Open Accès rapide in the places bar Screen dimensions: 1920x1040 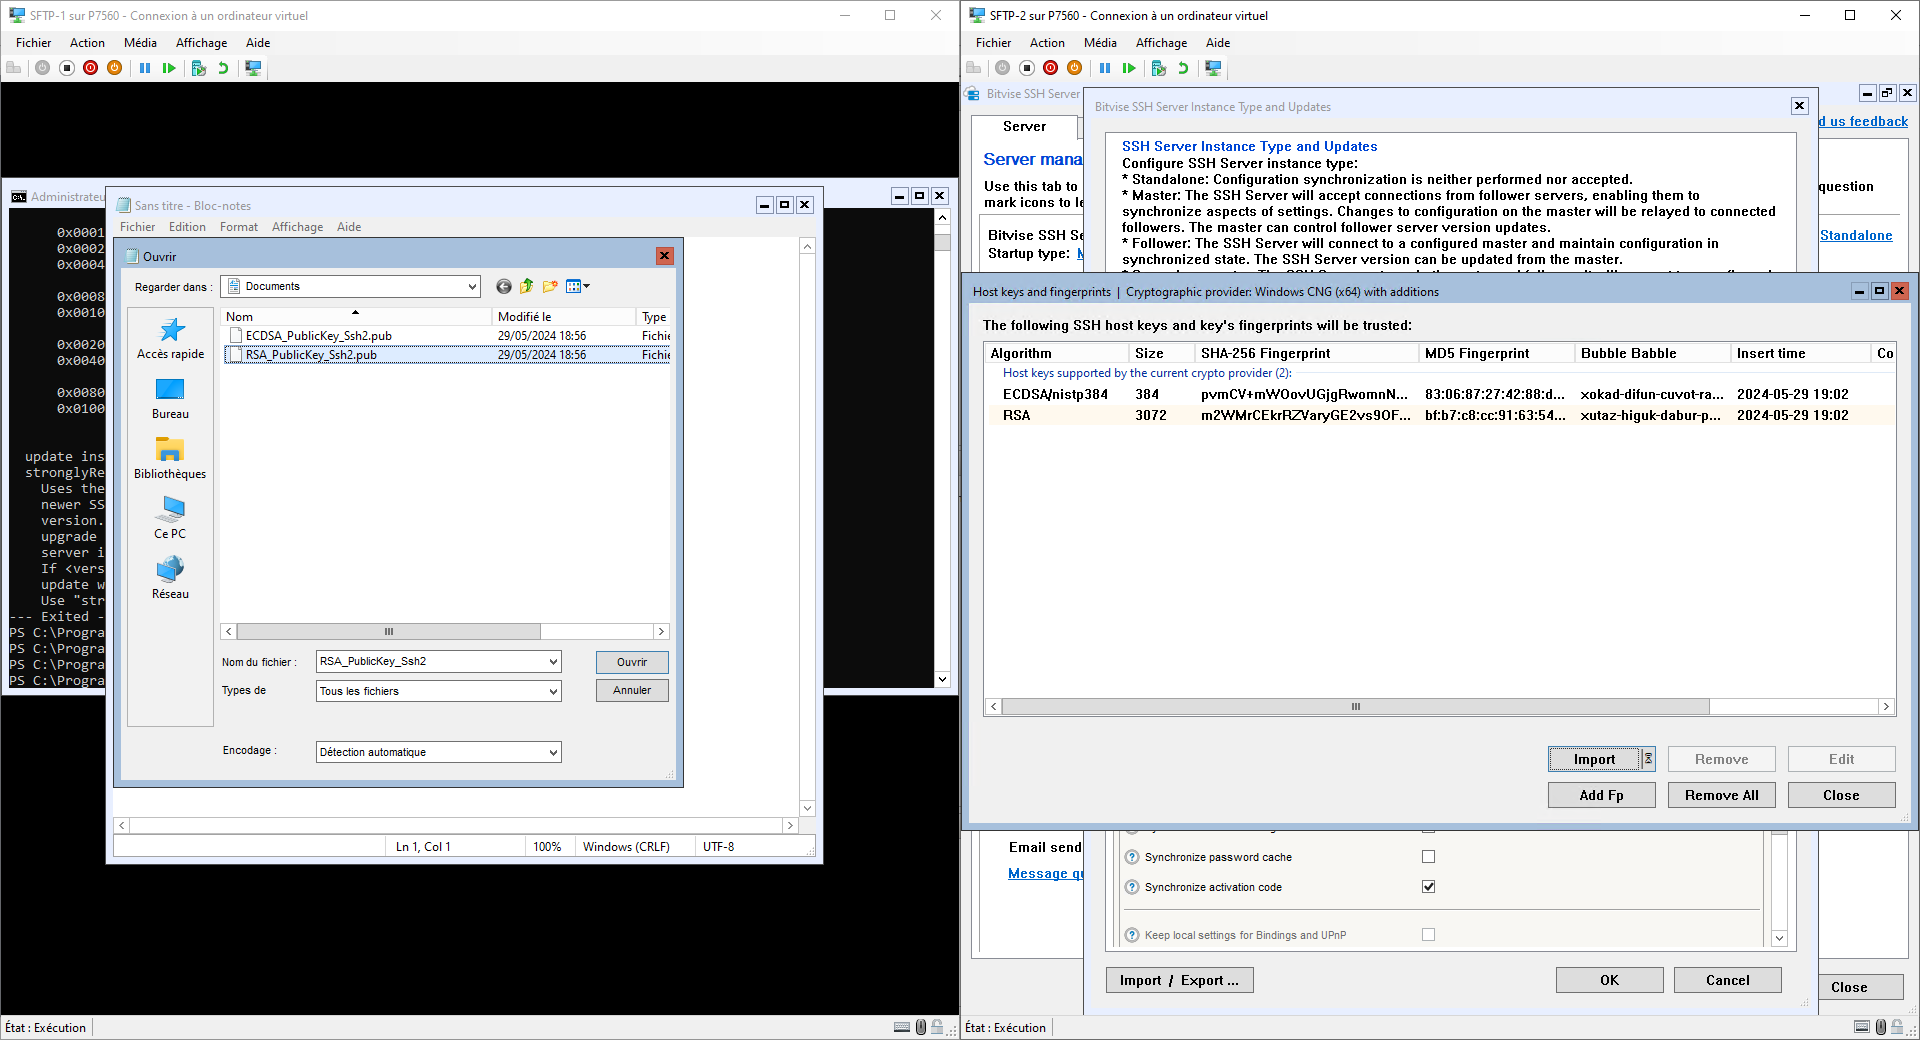coord(171,339)
